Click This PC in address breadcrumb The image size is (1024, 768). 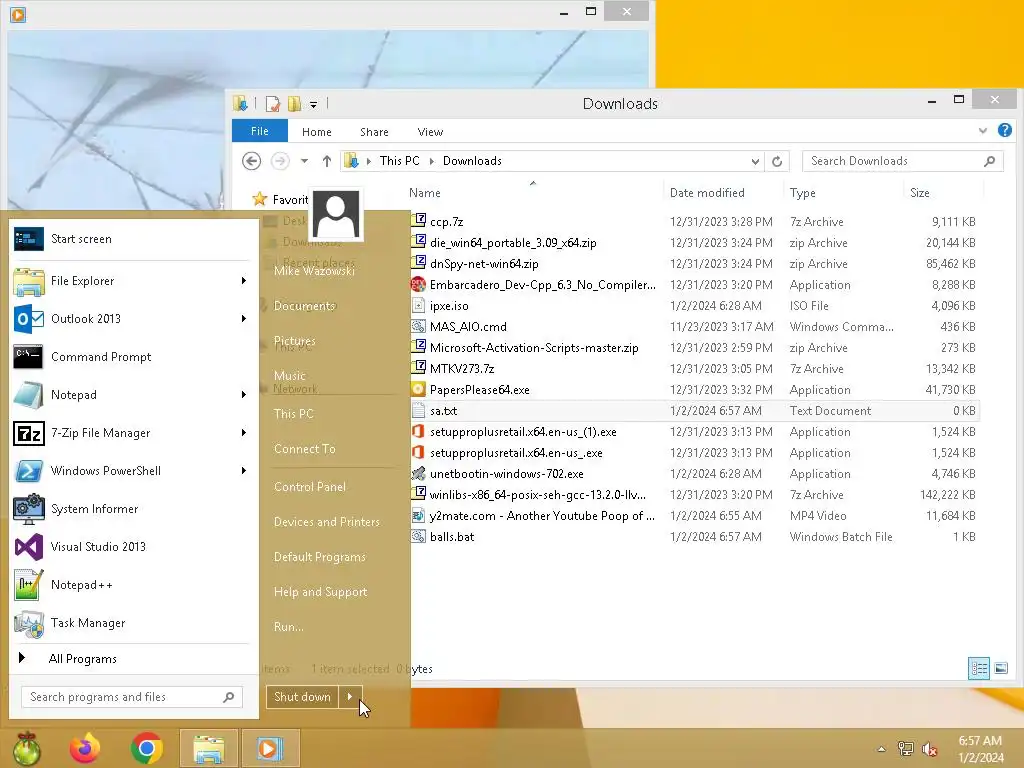(400, 161)
